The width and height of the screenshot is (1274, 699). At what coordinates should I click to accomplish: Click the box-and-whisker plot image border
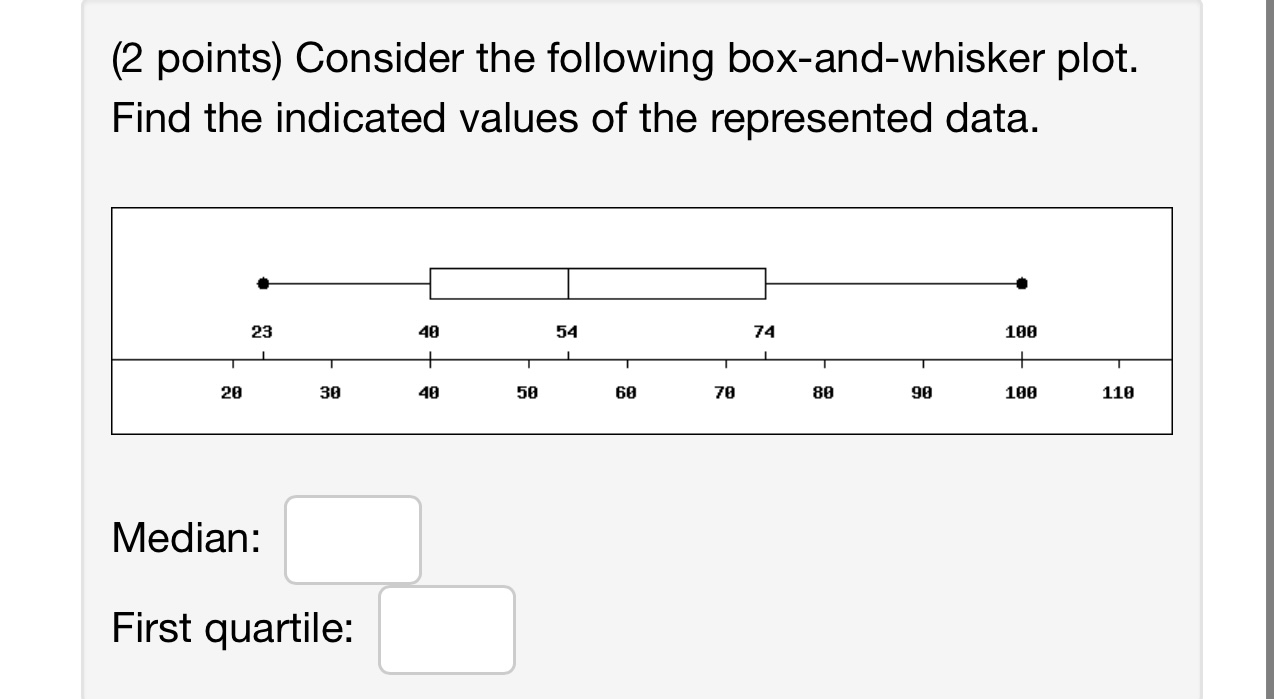pos(640,209)
